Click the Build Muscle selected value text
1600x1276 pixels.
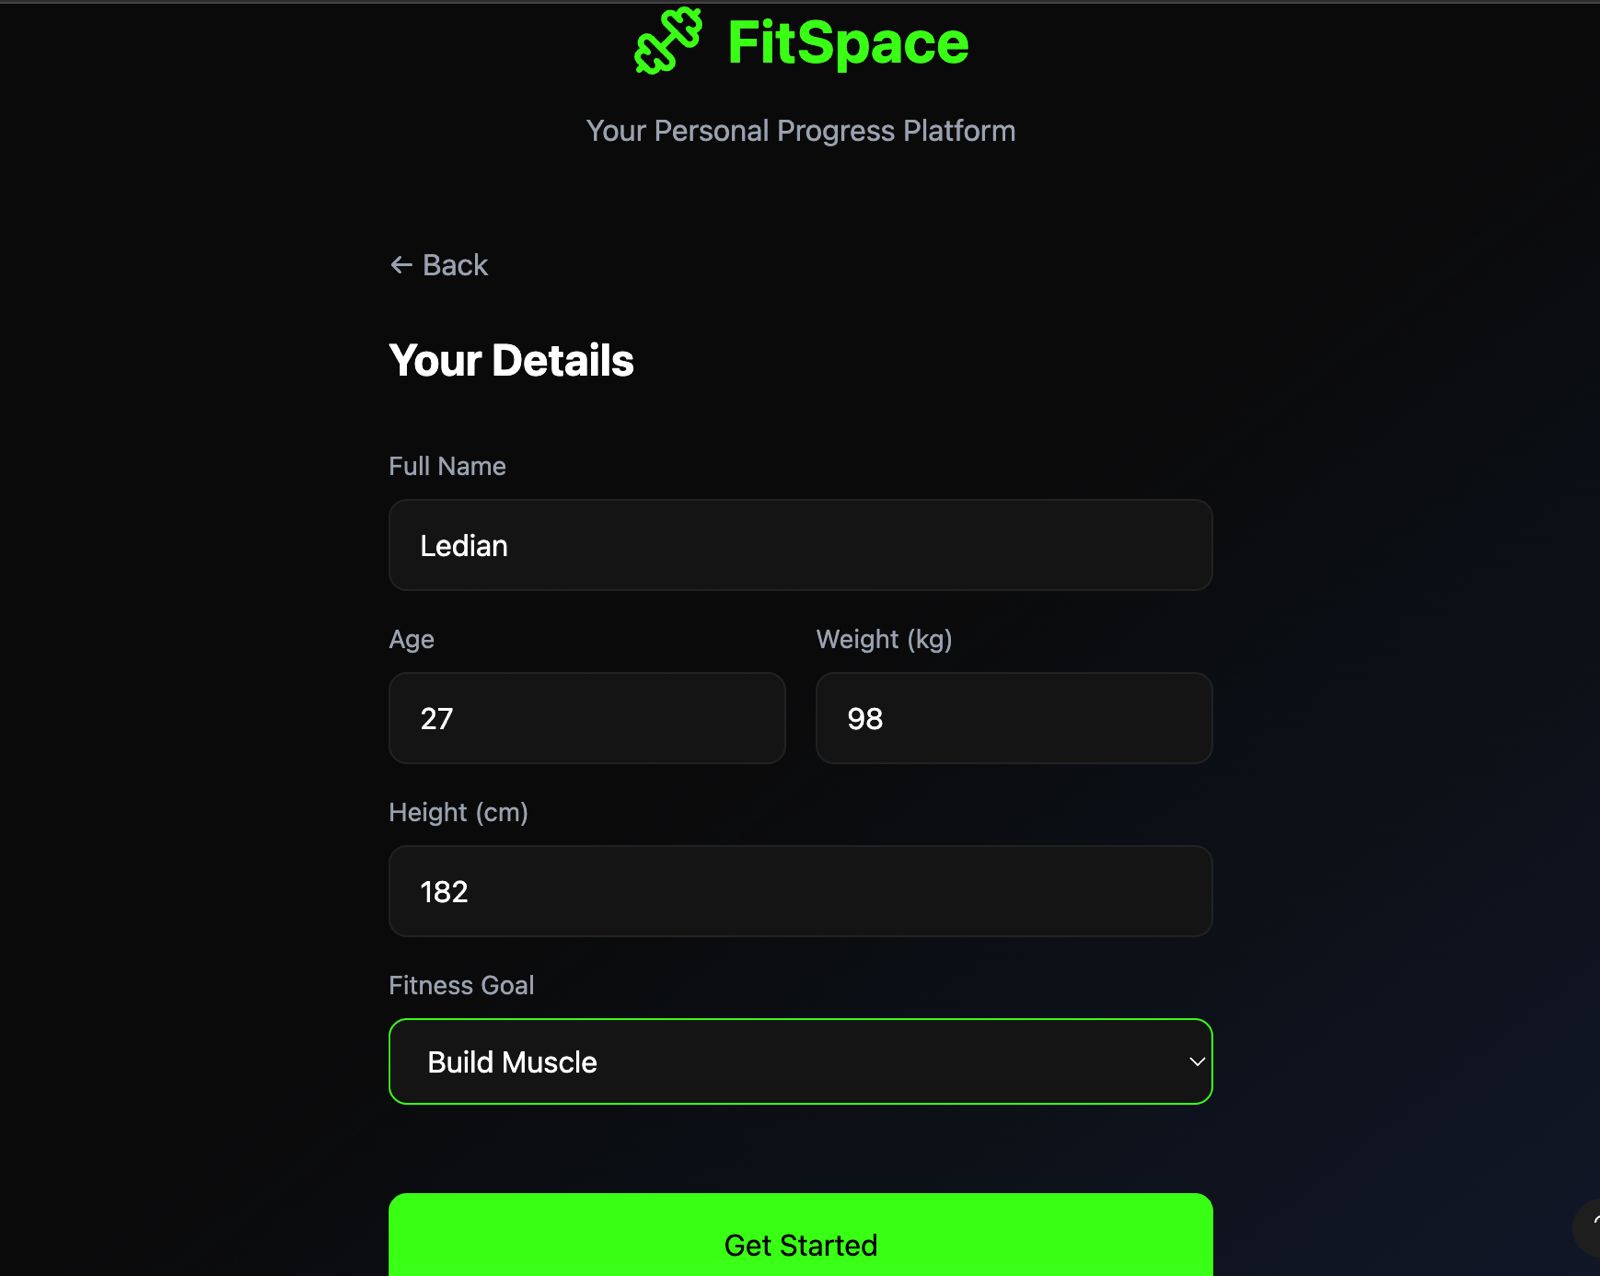tap(512, 1062)
